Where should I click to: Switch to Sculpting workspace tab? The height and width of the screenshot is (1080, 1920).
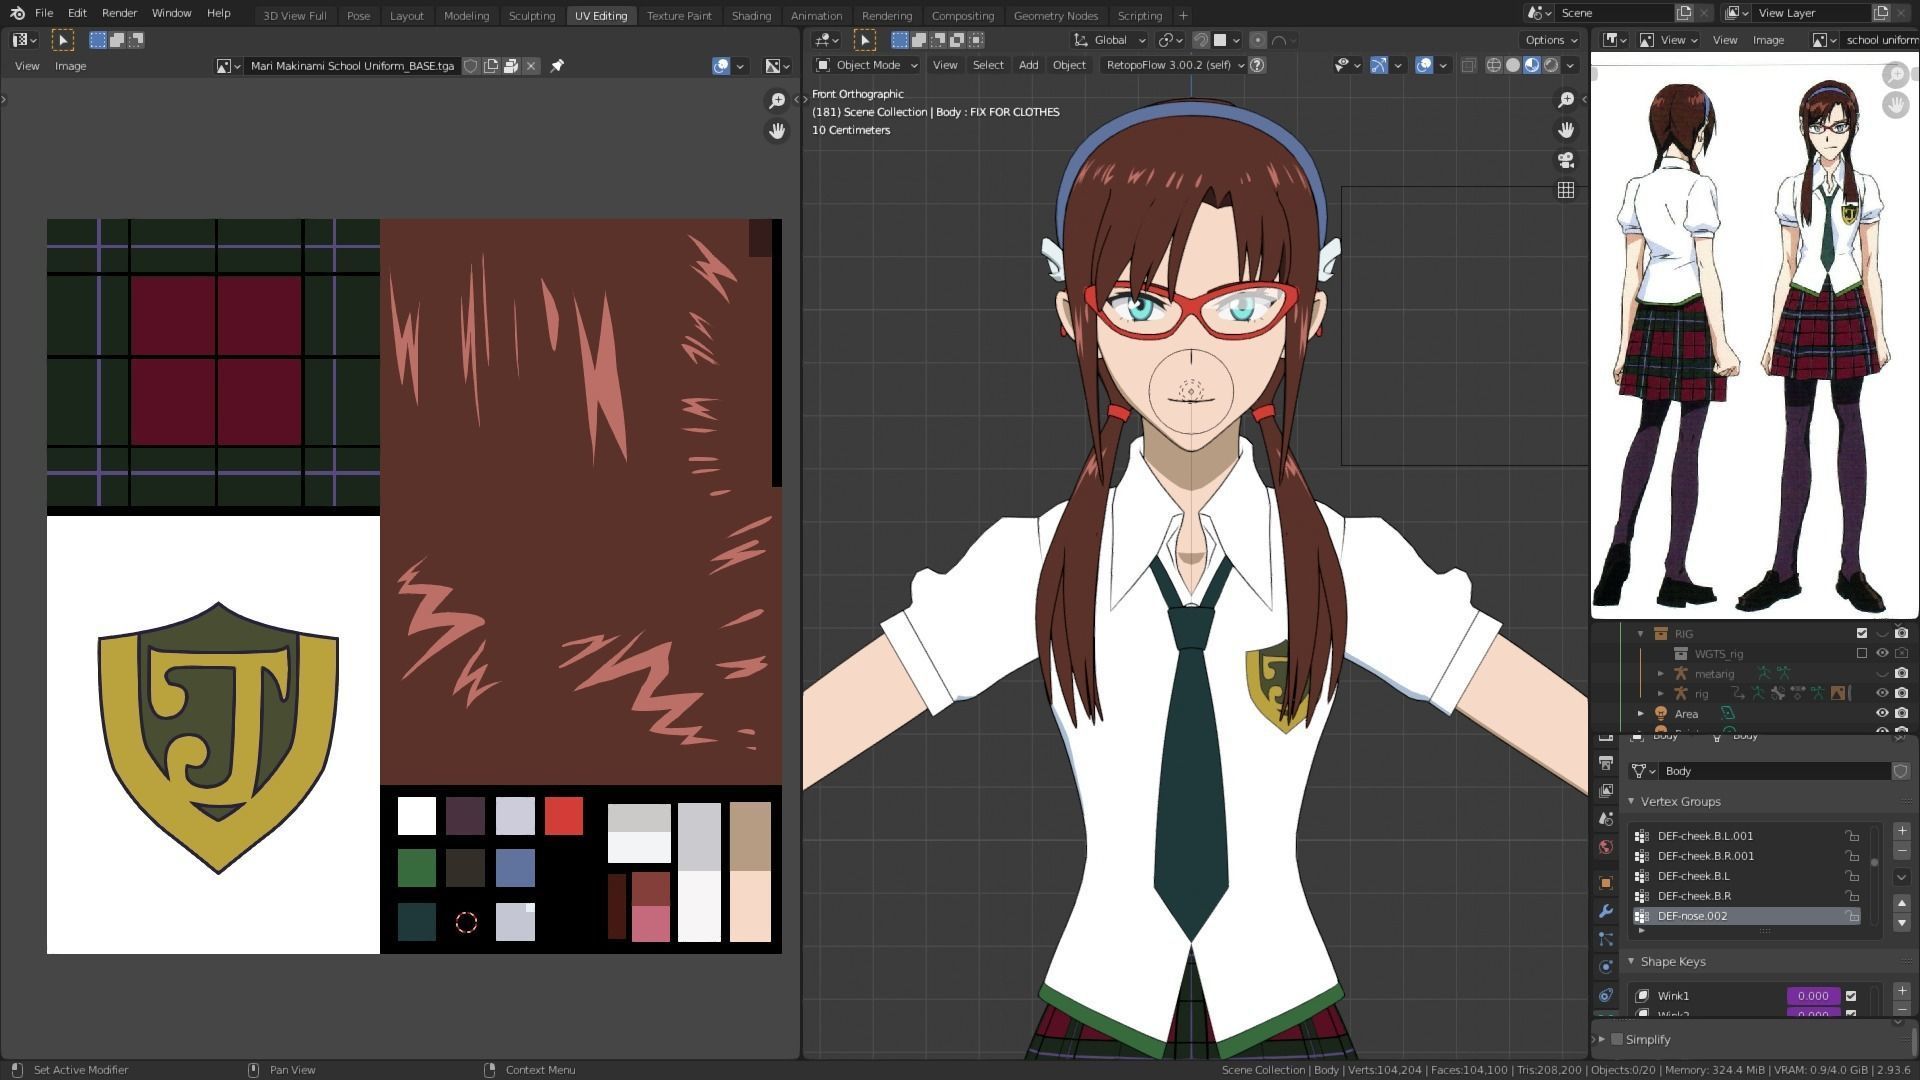pos(531,15)
